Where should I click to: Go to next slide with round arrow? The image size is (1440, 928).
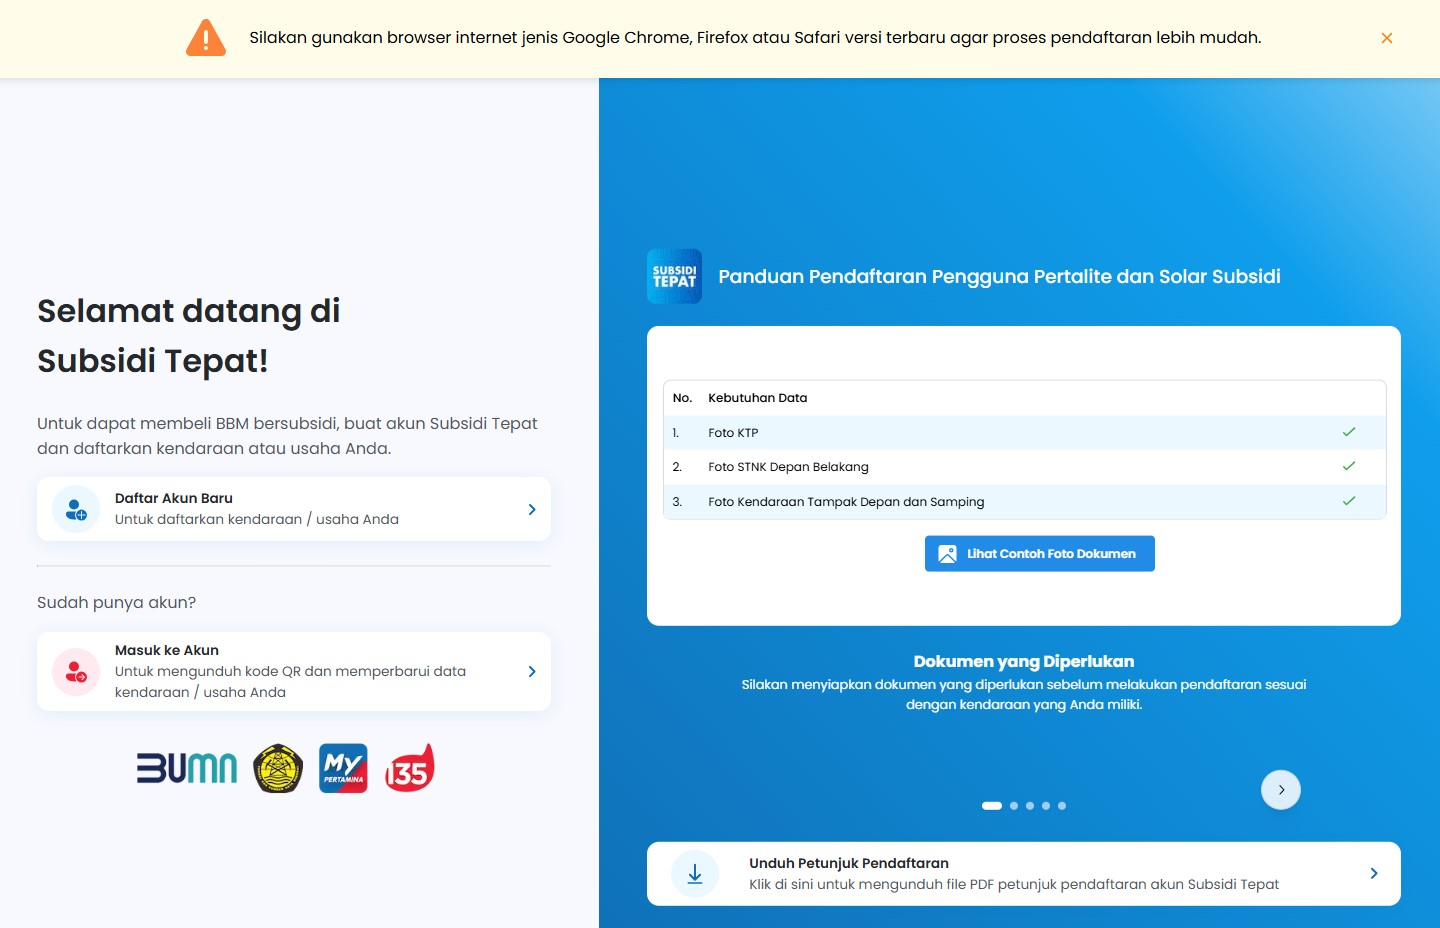(x=1280, y=790)
